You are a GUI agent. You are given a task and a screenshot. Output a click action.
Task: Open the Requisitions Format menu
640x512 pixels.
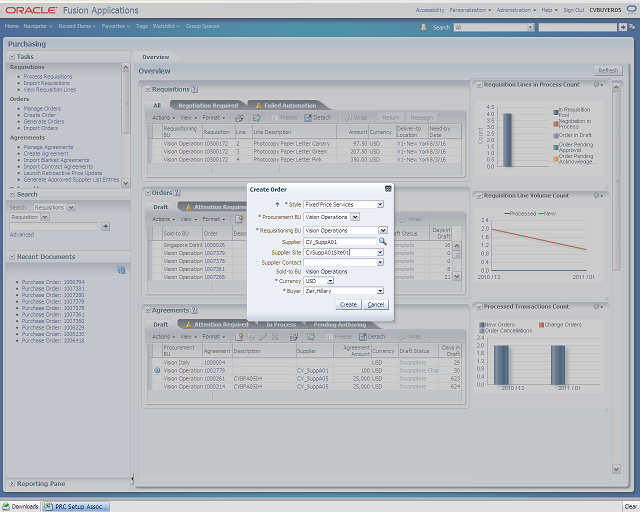pyautogui.click(x=213, y=118)
